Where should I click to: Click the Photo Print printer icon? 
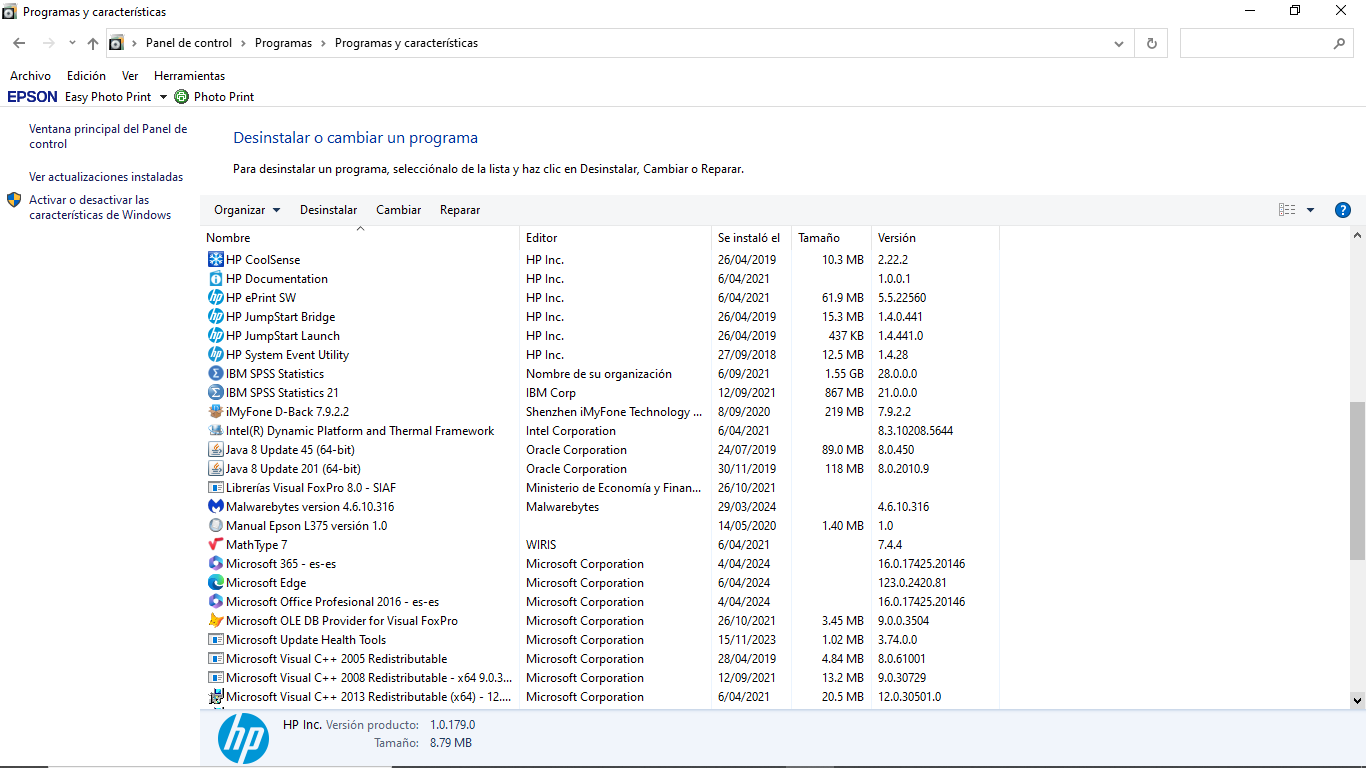181,97
